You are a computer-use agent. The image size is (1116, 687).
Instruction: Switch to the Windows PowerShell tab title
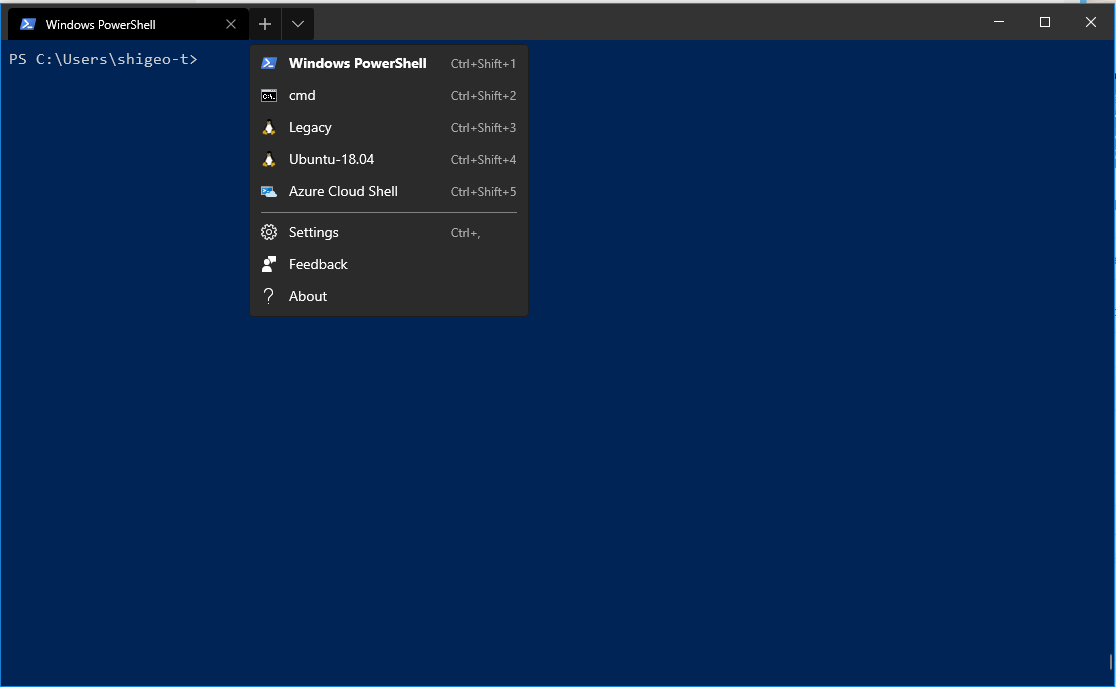coord(100,24)
